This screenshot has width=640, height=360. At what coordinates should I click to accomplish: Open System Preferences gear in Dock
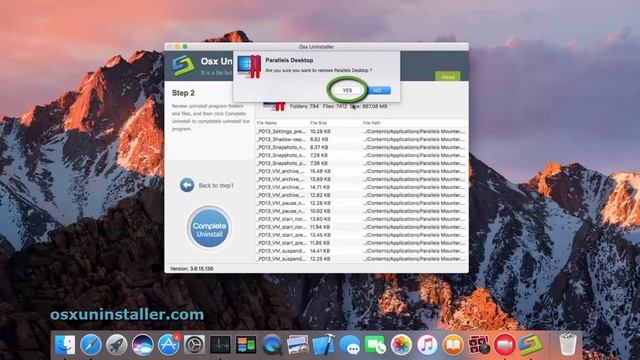tap(194, 345)
